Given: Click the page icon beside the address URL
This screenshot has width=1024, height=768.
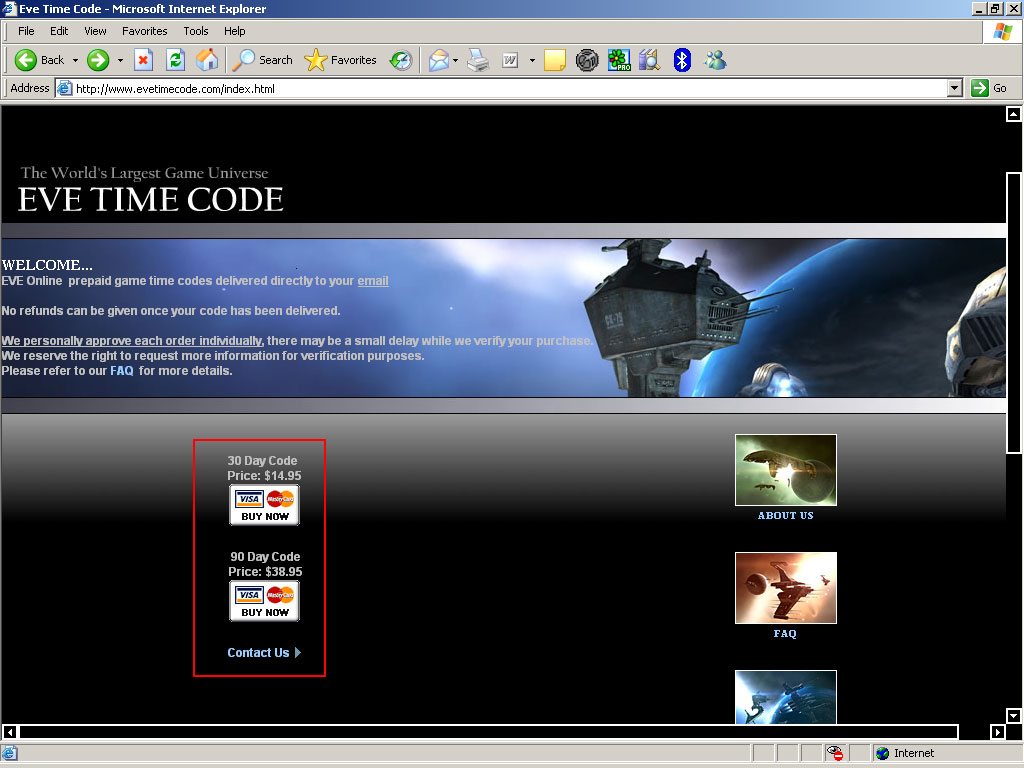Looking at the screenshot, I should tap(64, 88).
